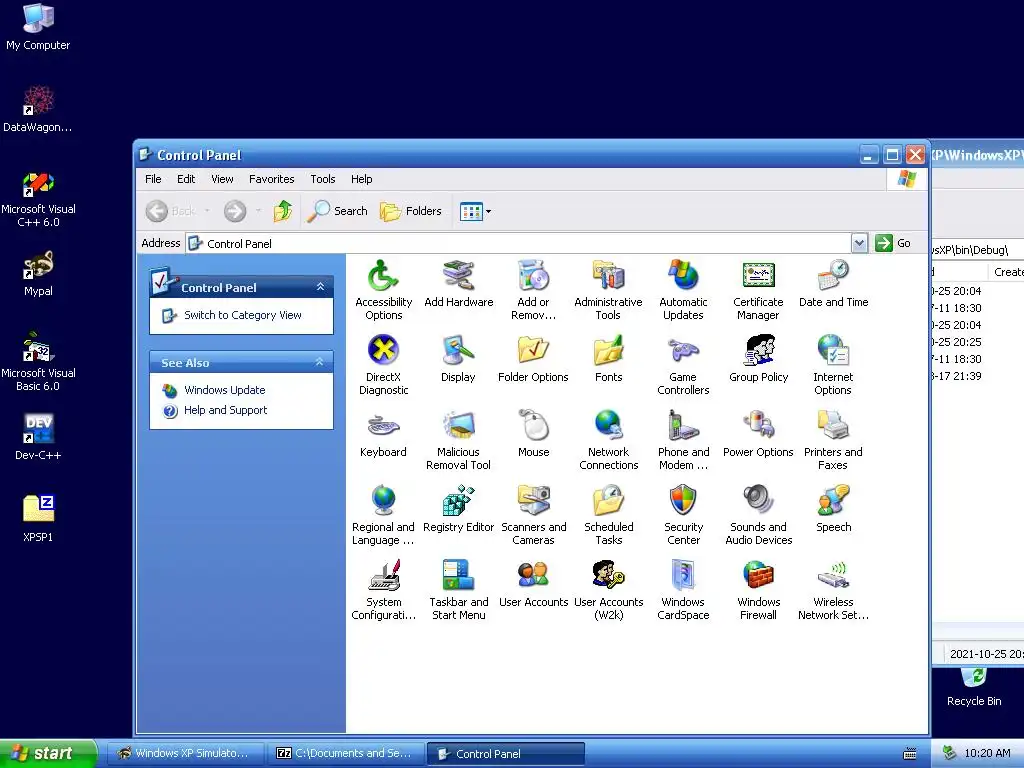Image resolution: width=1024 pixels, height=768 pixels.
Task: Click the Search toolbar button
Action: [x=338, y=211]
